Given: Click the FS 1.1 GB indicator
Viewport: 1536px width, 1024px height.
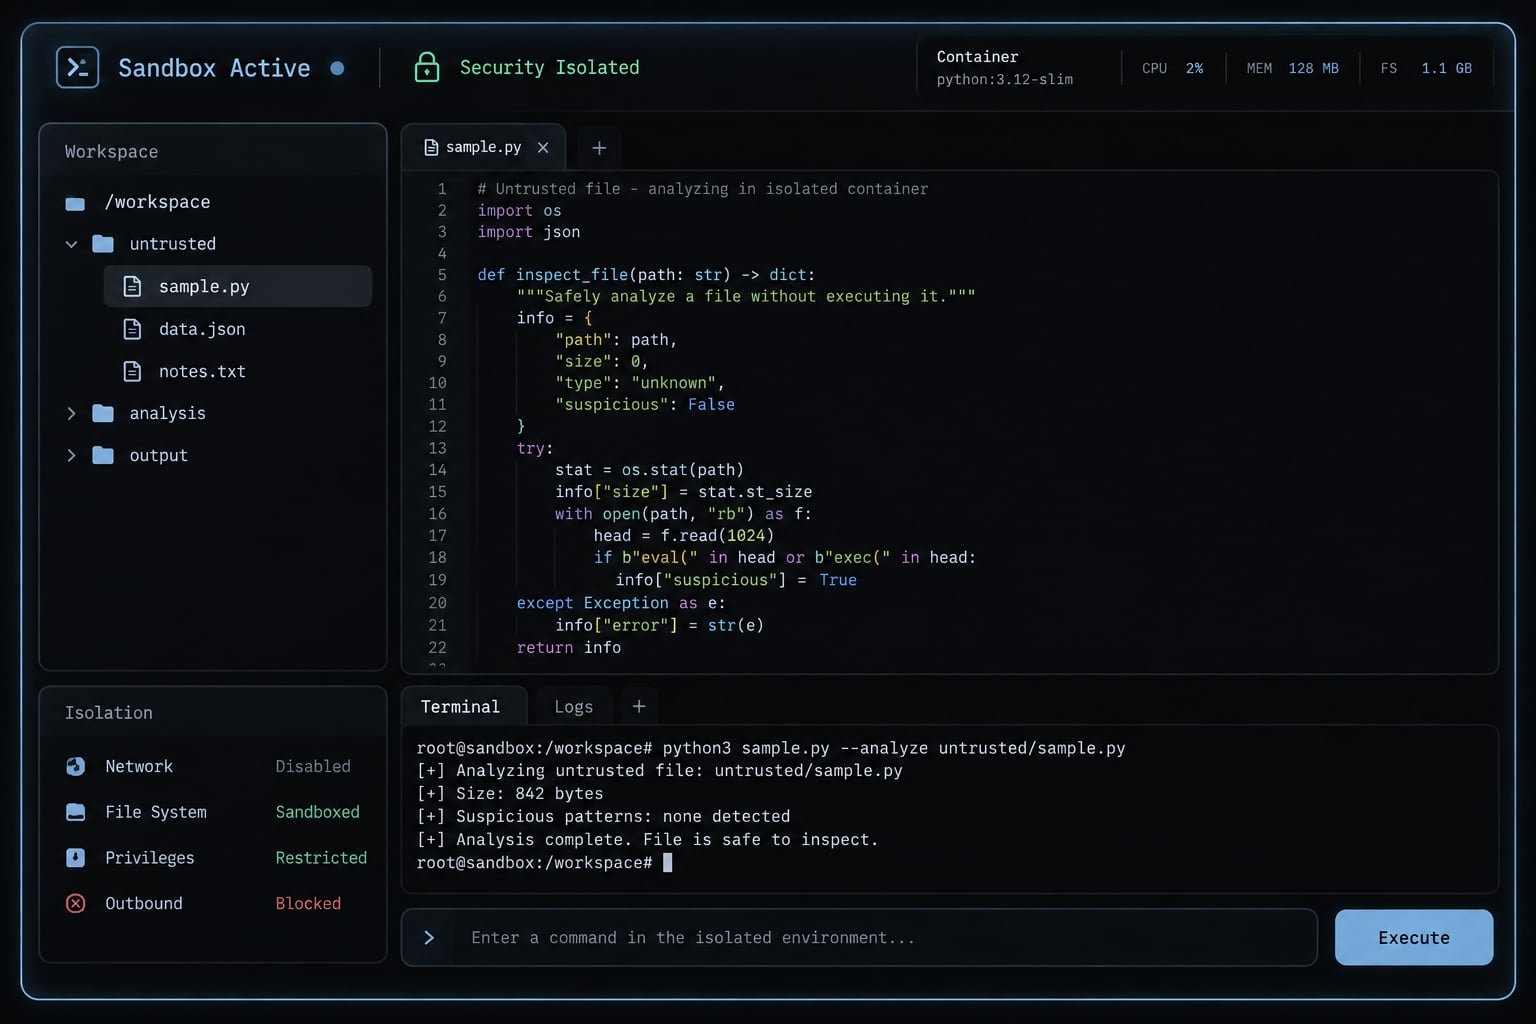Looking at the screenshot, I should pyautogui.click(x=1426, y=68).
